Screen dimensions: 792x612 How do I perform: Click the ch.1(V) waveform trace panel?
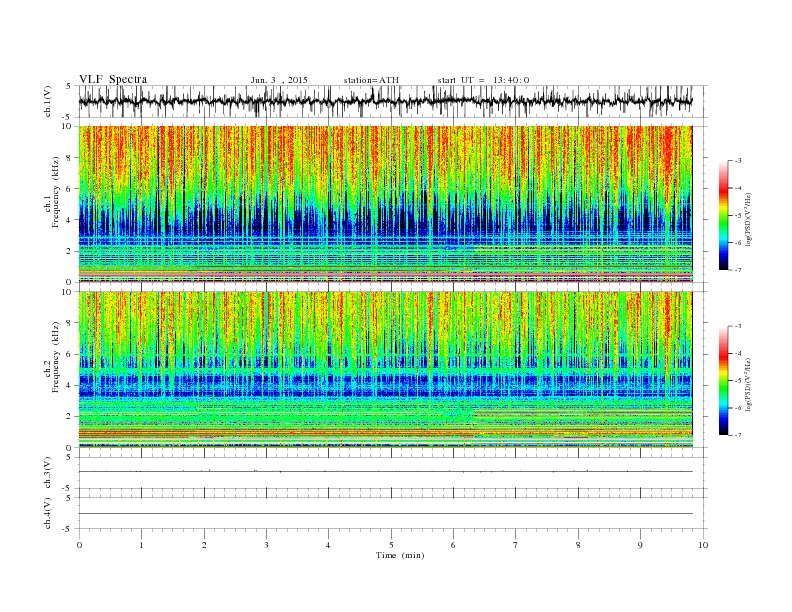[x=393, y=101]
